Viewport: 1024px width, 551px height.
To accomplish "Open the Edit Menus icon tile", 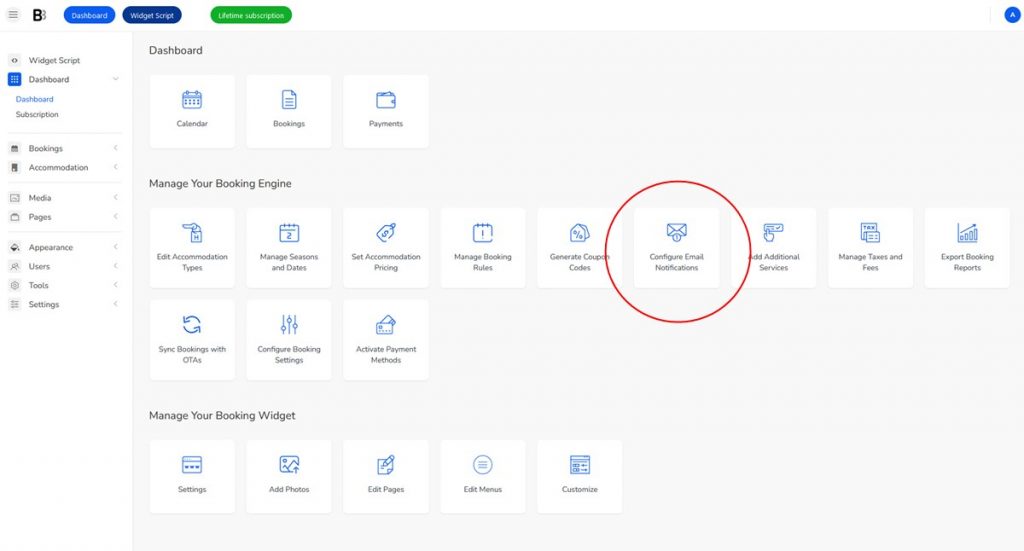I will click(482, 465).
